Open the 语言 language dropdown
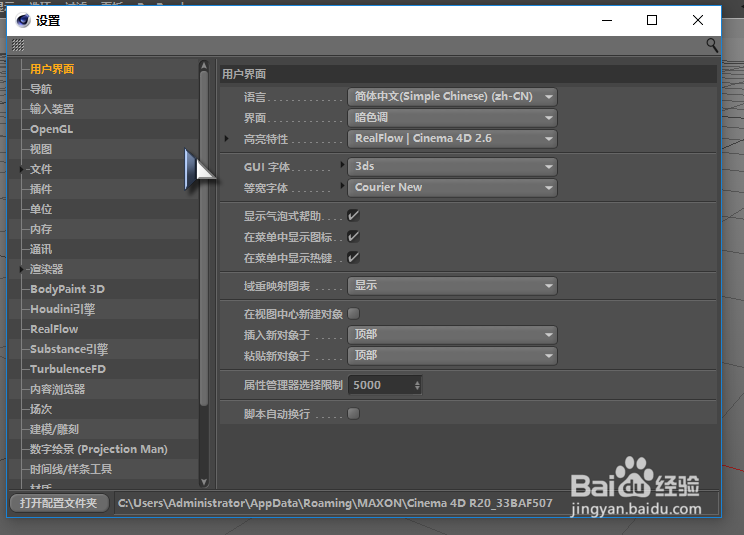 click(x=452, y=97)
